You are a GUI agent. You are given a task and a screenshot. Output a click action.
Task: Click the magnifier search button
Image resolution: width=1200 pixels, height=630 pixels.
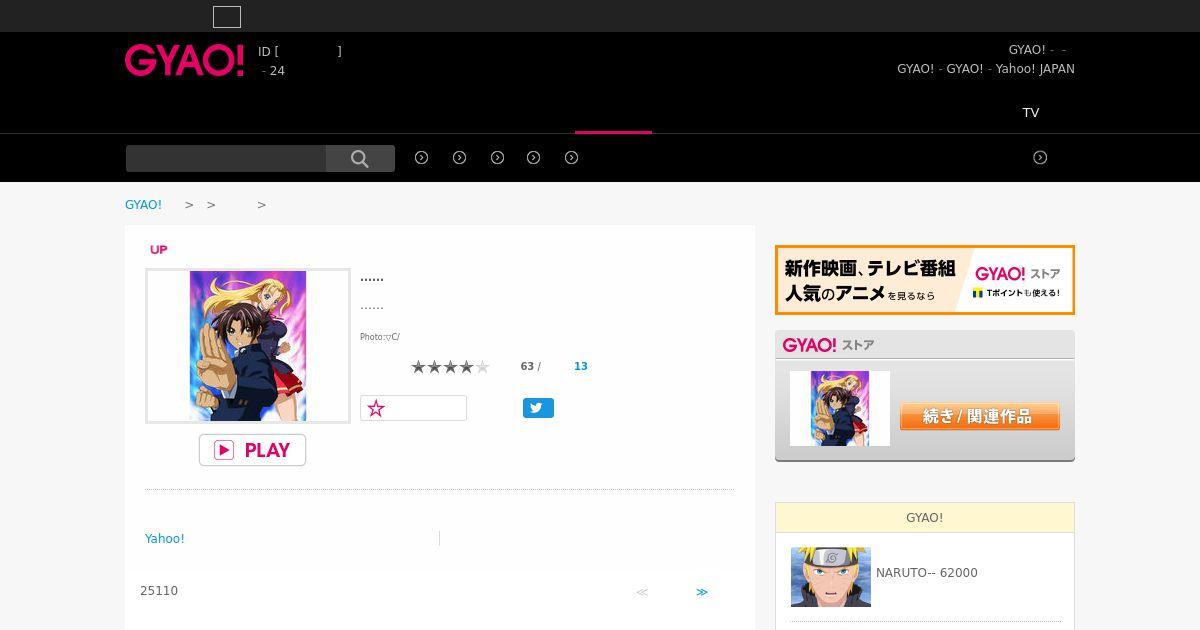pos(360,158)
